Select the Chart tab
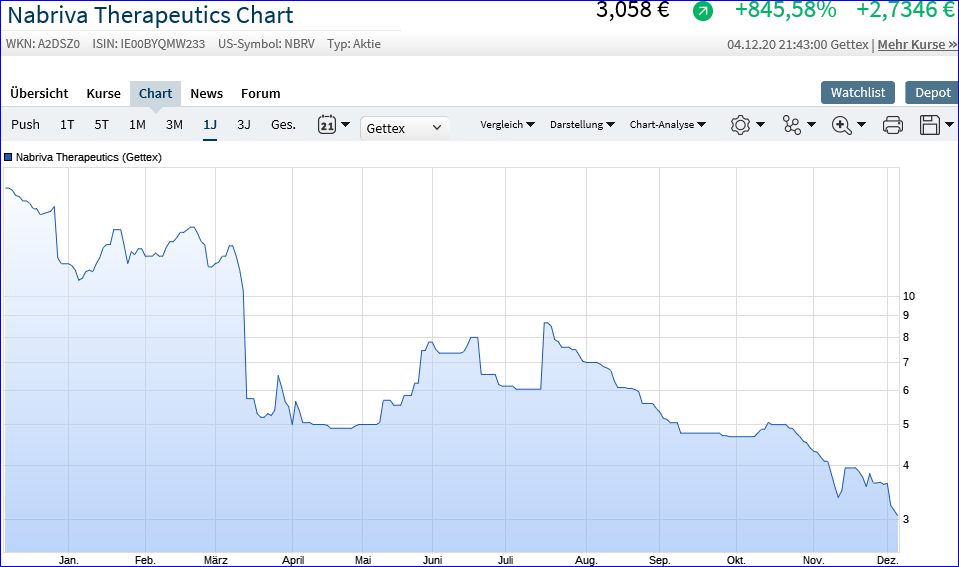The height and width of the screenshot is (567, 959). point(155,94)
